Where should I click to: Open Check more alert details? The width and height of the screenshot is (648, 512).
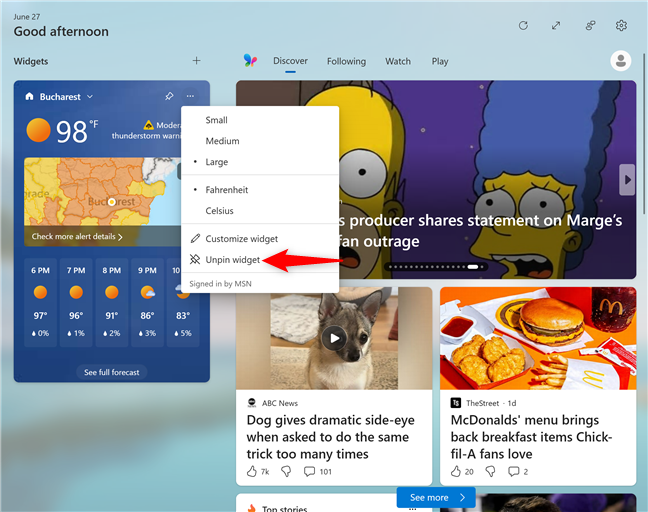click(77, 236)
